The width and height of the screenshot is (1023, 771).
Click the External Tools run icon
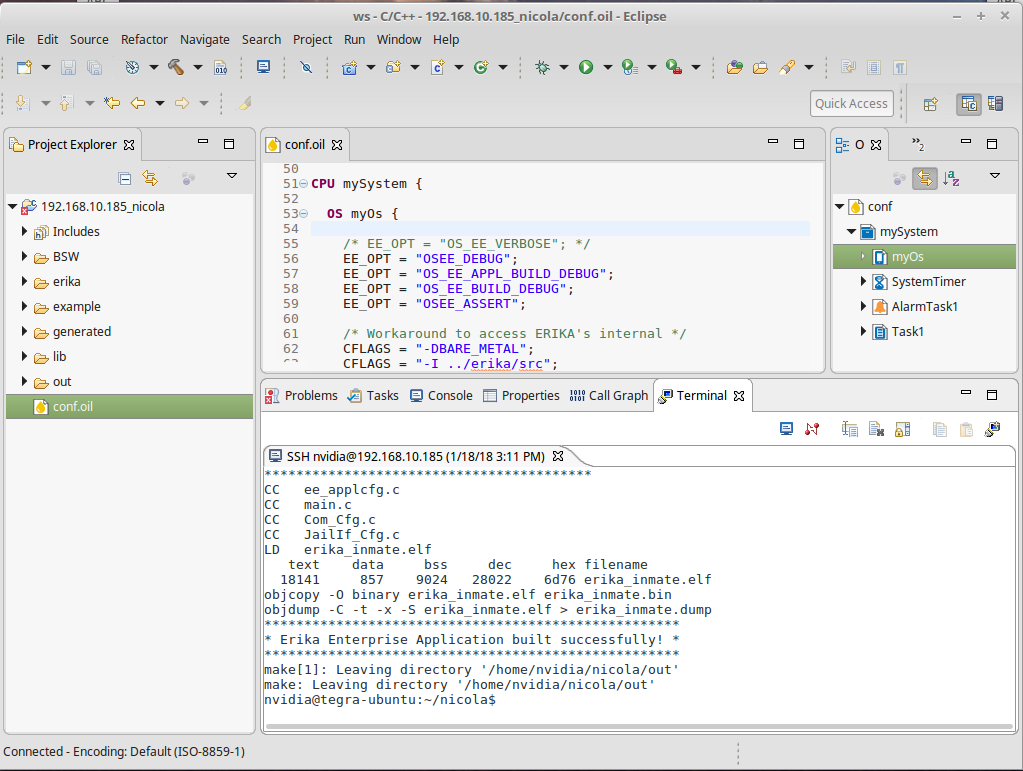(674, 67)
